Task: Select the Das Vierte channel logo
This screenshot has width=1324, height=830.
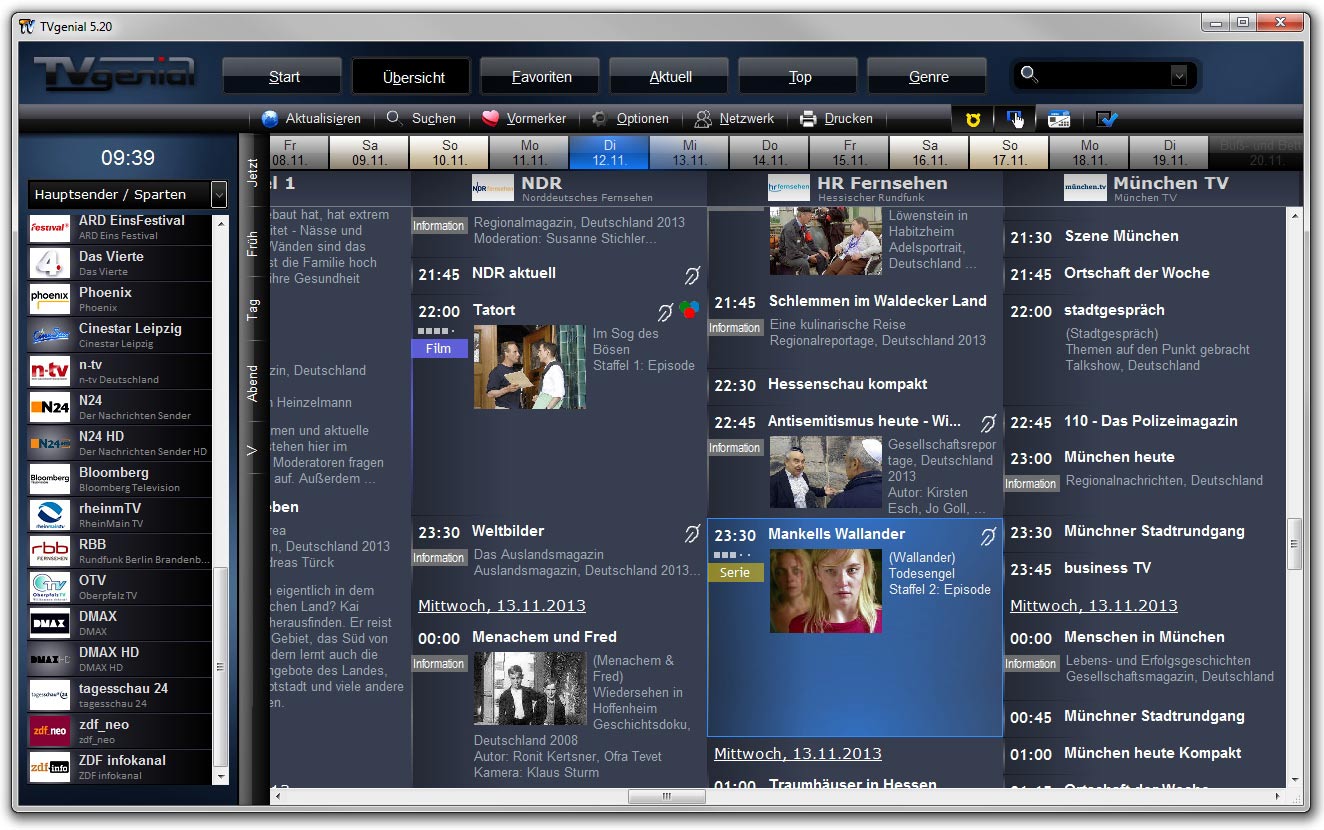Action: pos(50,264)
